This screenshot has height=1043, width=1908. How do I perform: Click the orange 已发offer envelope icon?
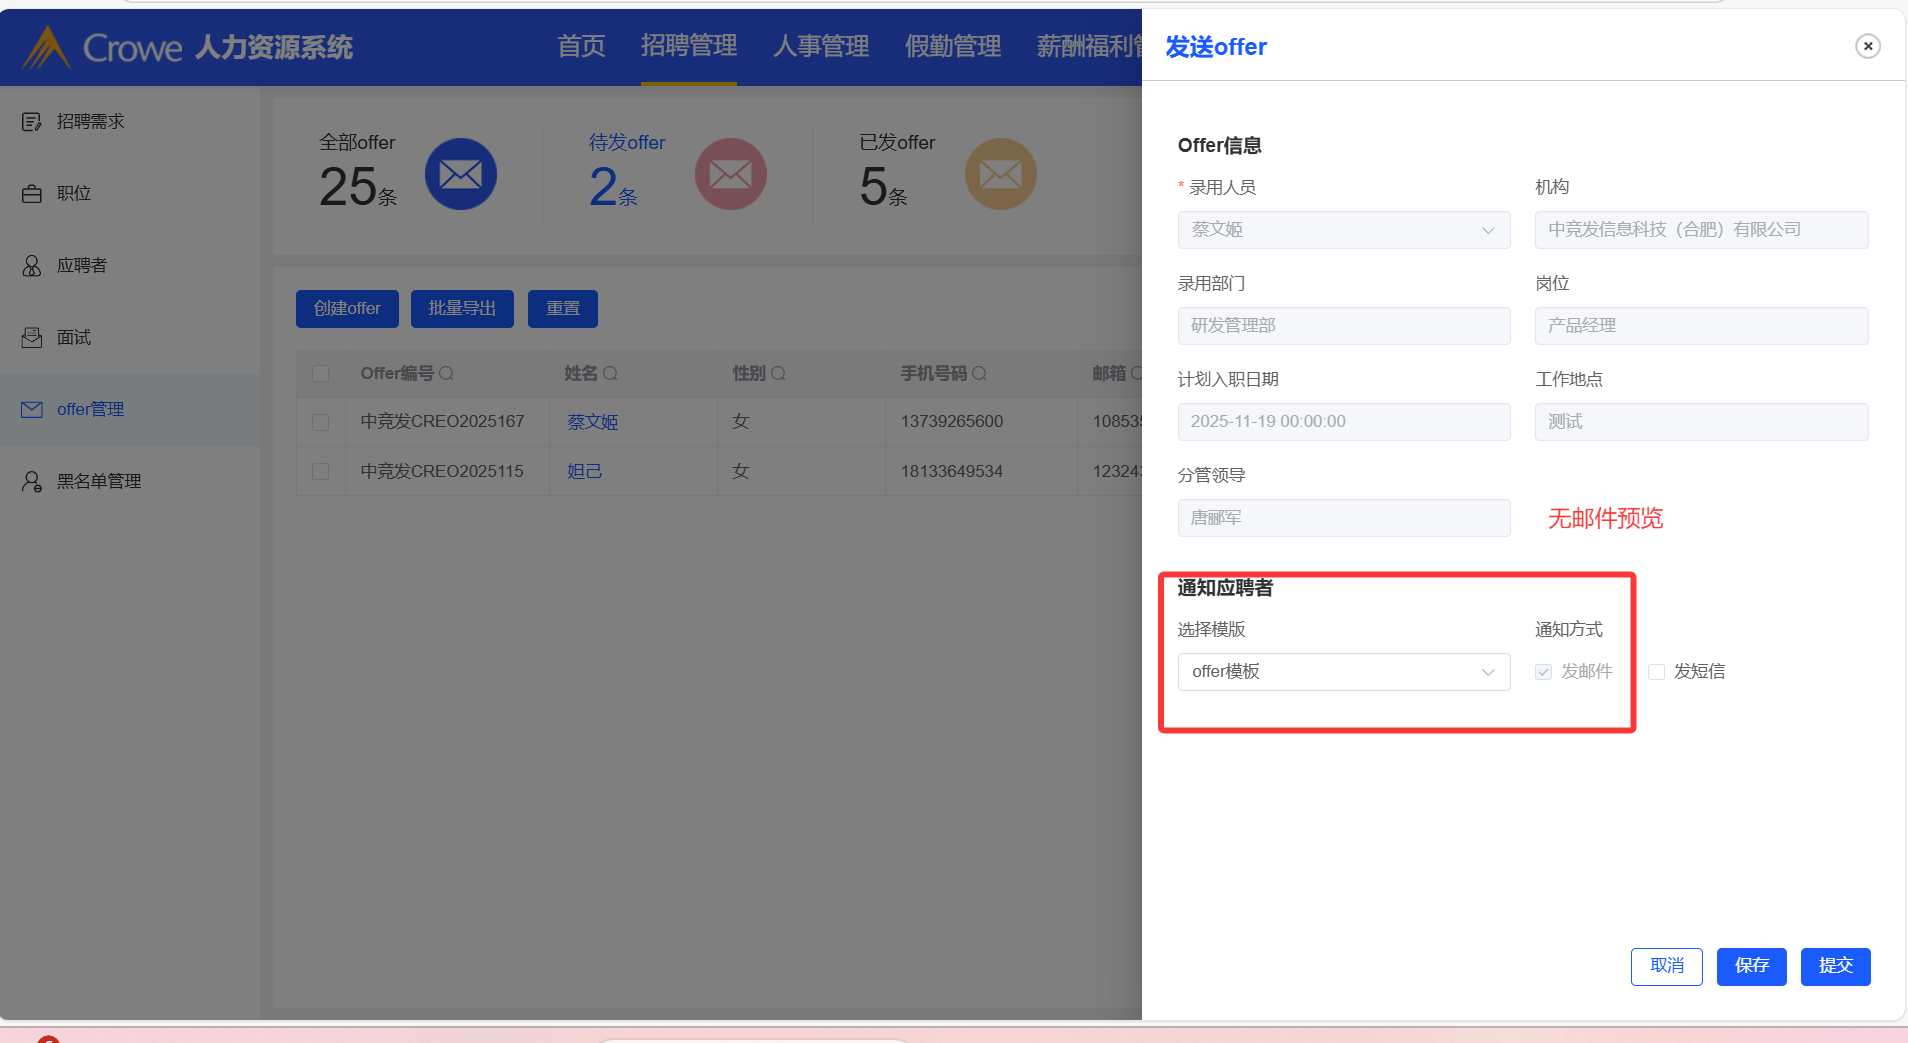point(1001,174)
